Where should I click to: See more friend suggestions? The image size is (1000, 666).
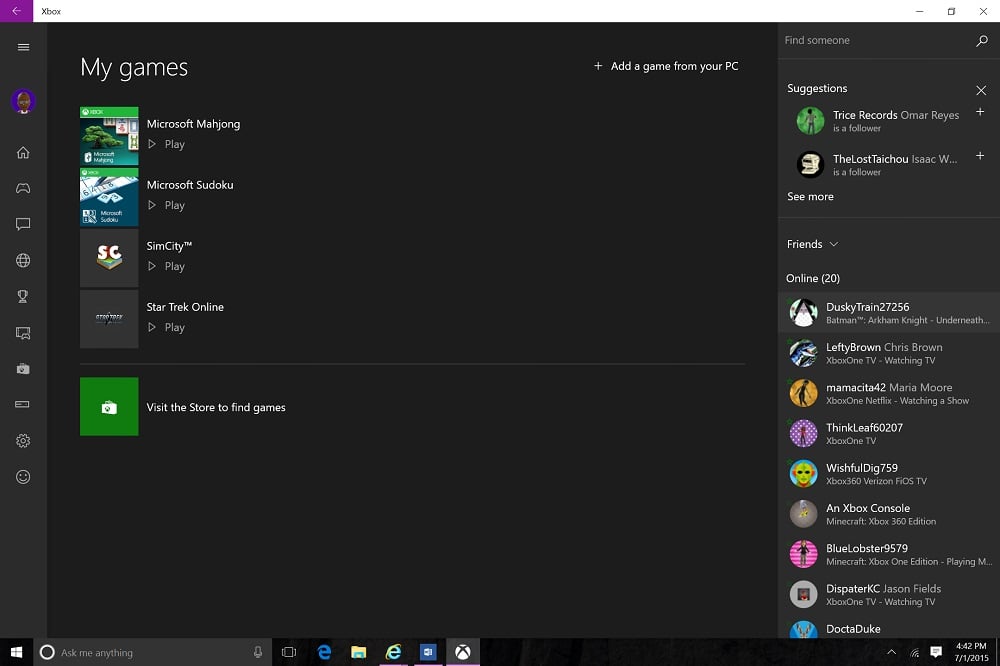point(810,196)
